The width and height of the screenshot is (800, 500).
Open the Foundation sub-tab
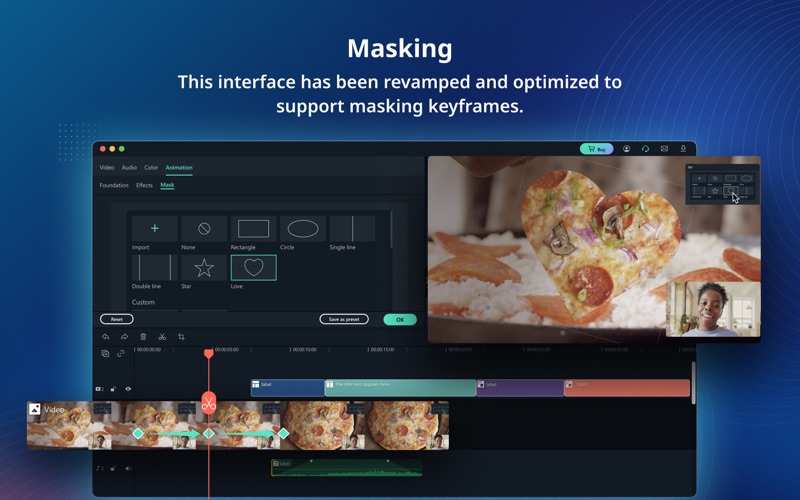pyautogui.click(x=114, y=185)
